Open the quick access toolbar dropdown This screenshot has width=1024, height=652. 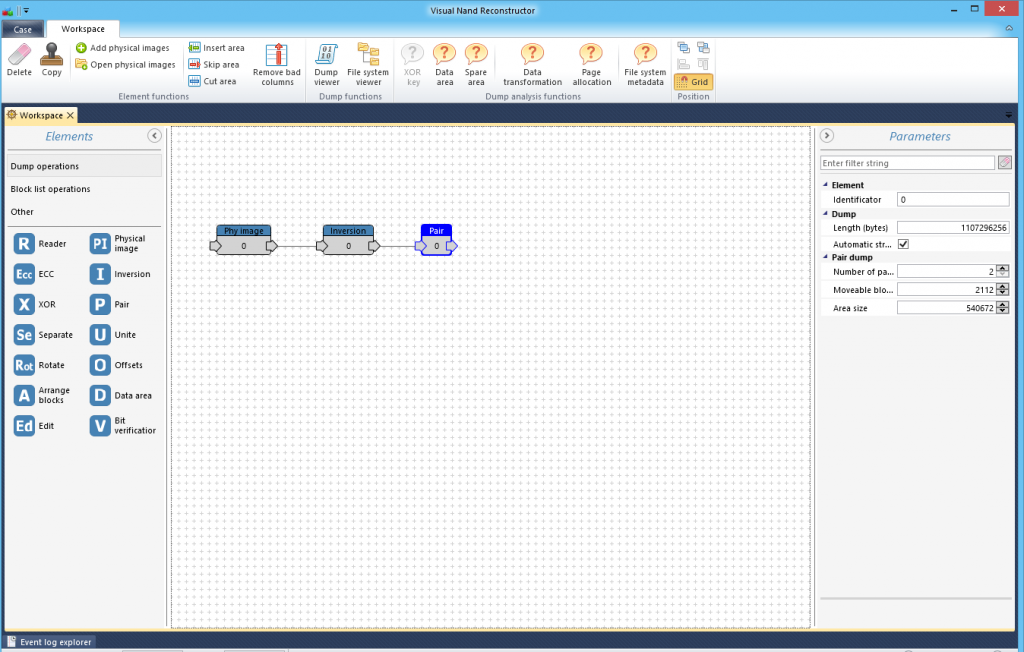point(26,10)
